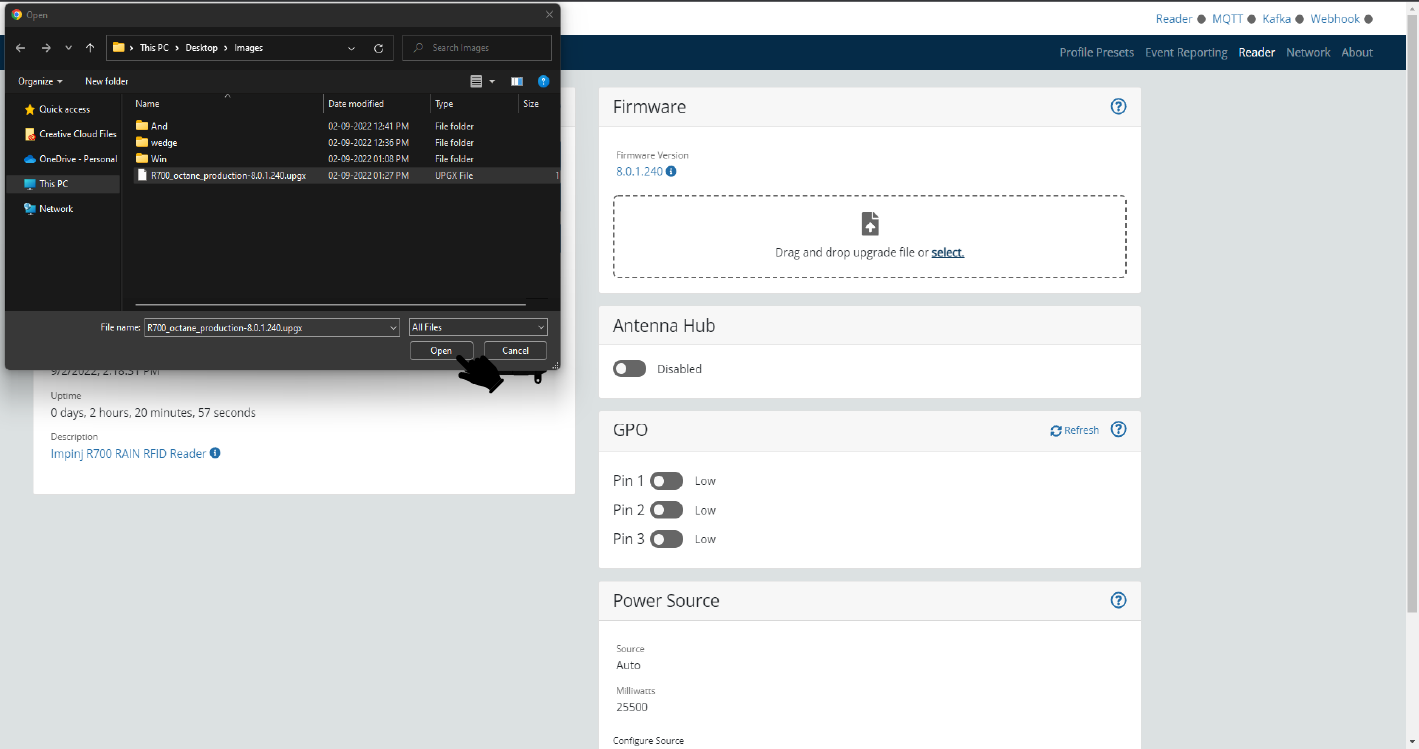The image size is (1419, 749).
Task: Click the Firmware help question icon
Action: pos(1118,107)
